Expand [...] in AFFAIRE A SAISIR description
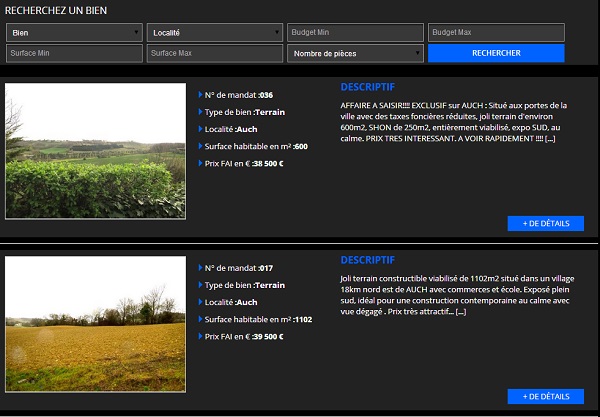Image resolution: width=600 pixels, height=417 pixels. pos(550,139)
